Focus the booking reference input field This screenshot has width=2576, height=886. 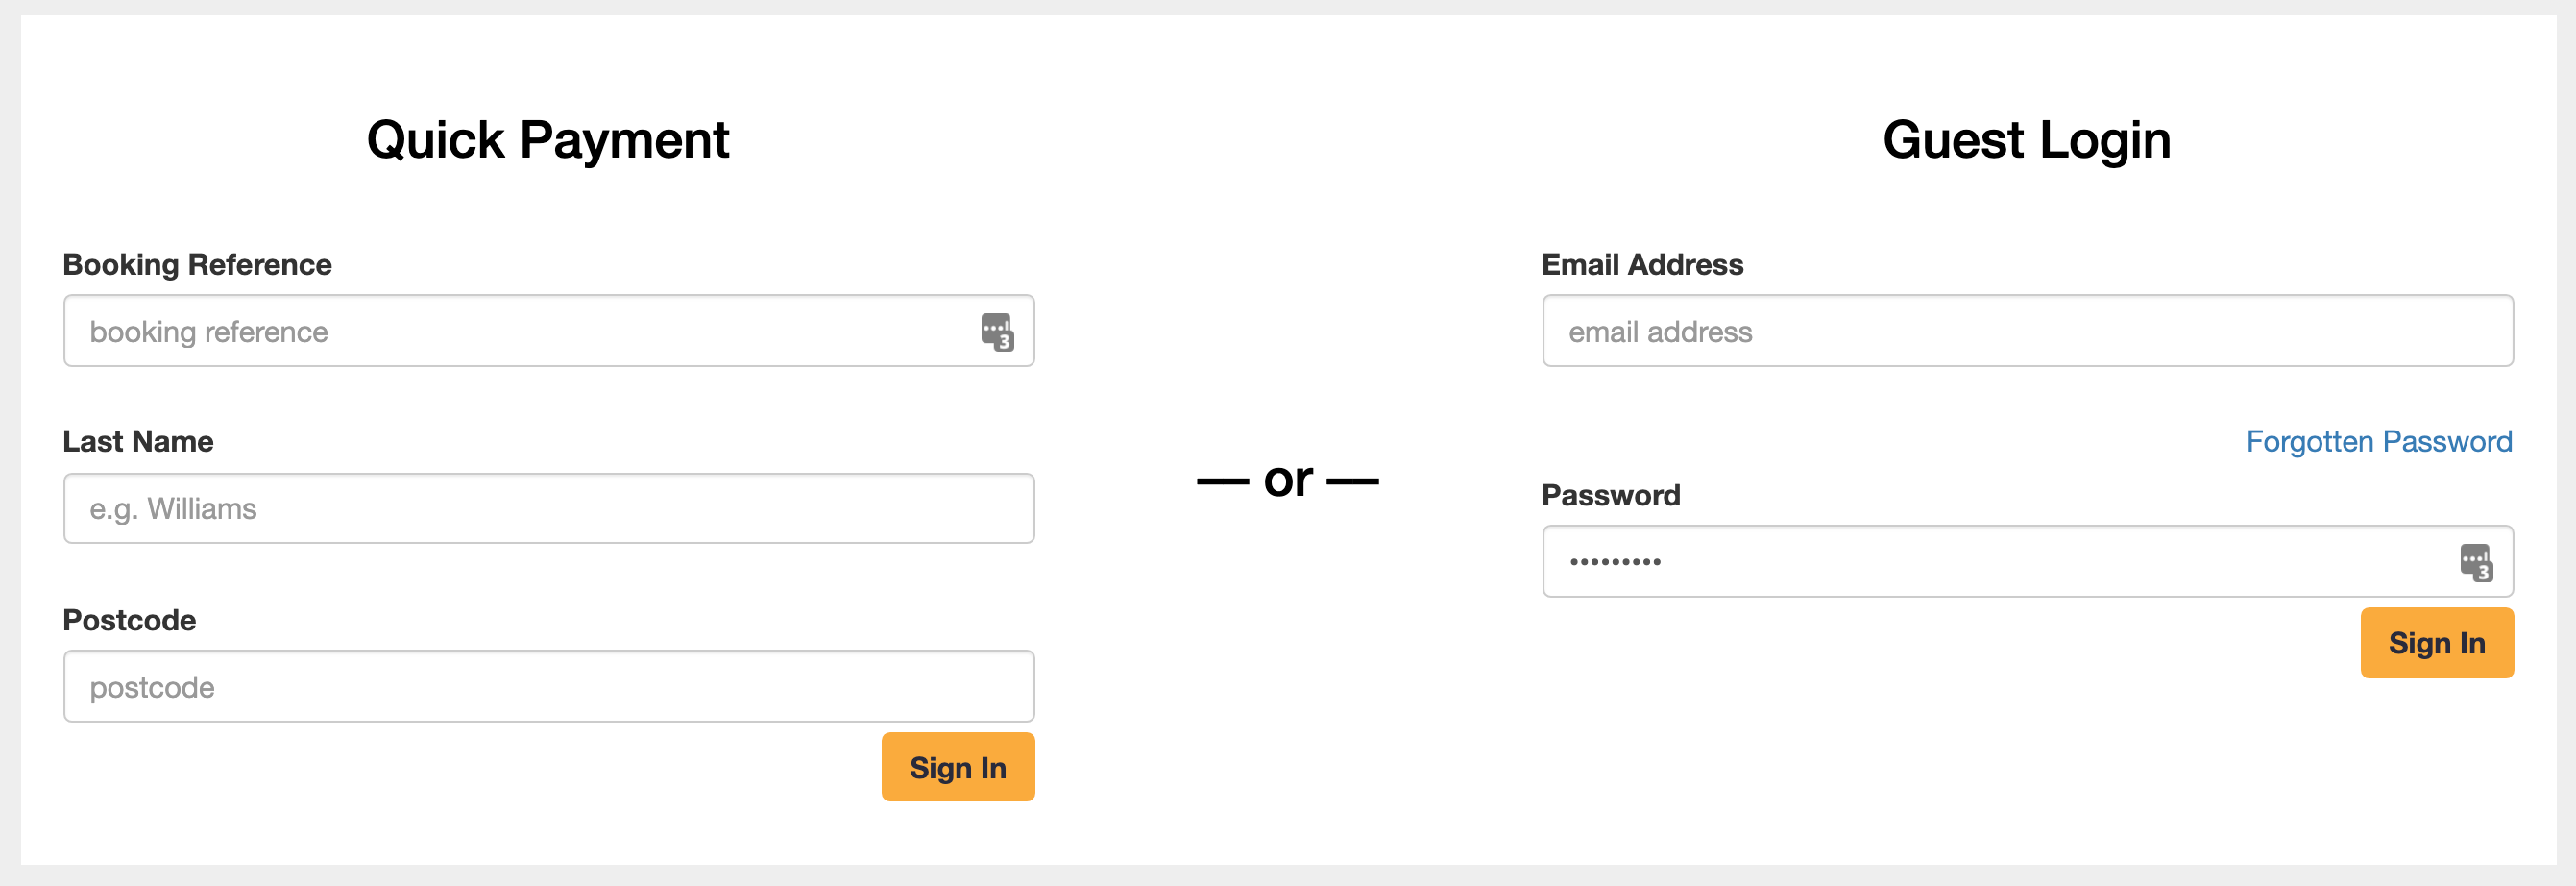click(x=549, y=331)
